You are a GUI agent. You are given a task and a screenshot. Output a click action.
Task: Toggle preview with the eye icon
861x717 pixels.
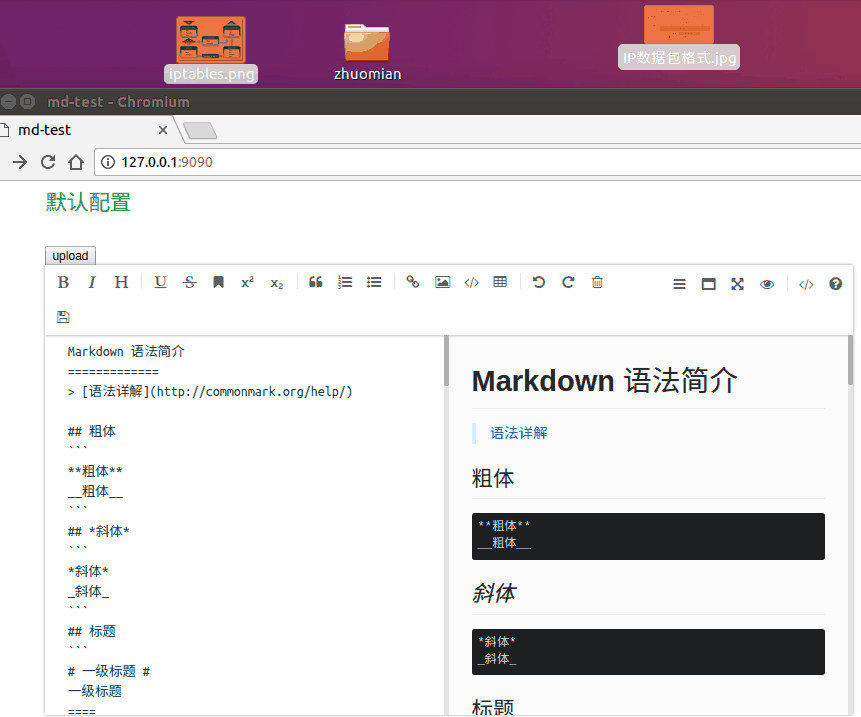767,284
